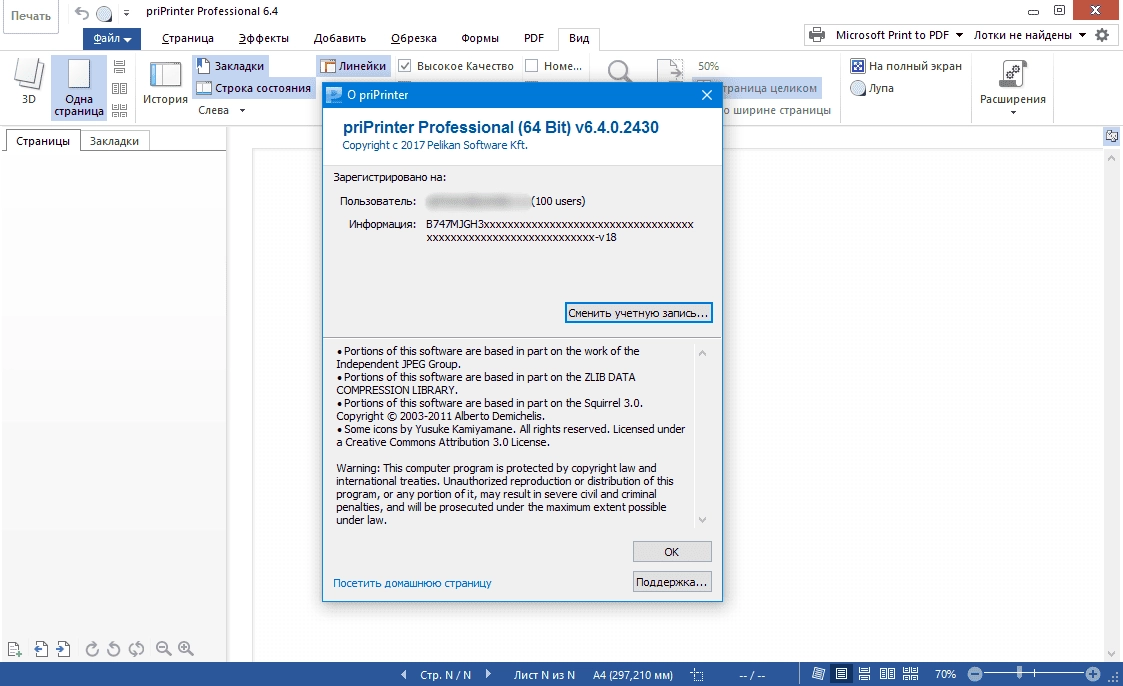Image resolution: width=1123 pixels, height=686 pixels.
Task: Switch to the PDF ribbon tab
Action: tap(534, 39)
